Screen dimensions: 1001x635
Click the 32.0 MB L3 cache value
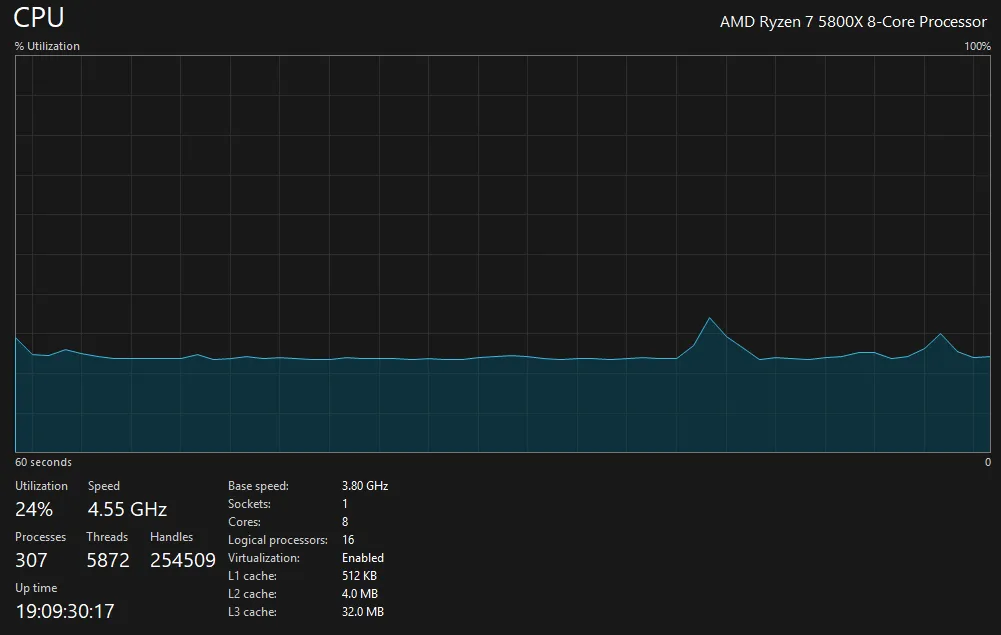click(362, 612)
